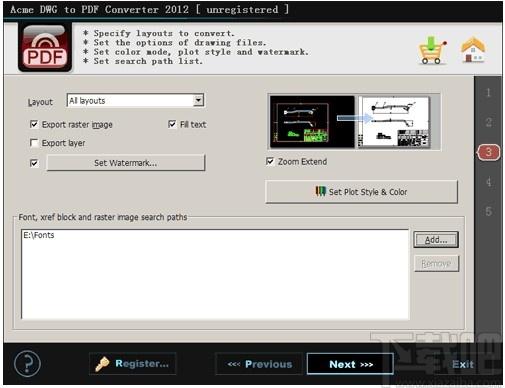The width and height of the screenshot is (505, 388).
Task: Click the black-to-white drawing preview thumbnail
Action: 353,122
